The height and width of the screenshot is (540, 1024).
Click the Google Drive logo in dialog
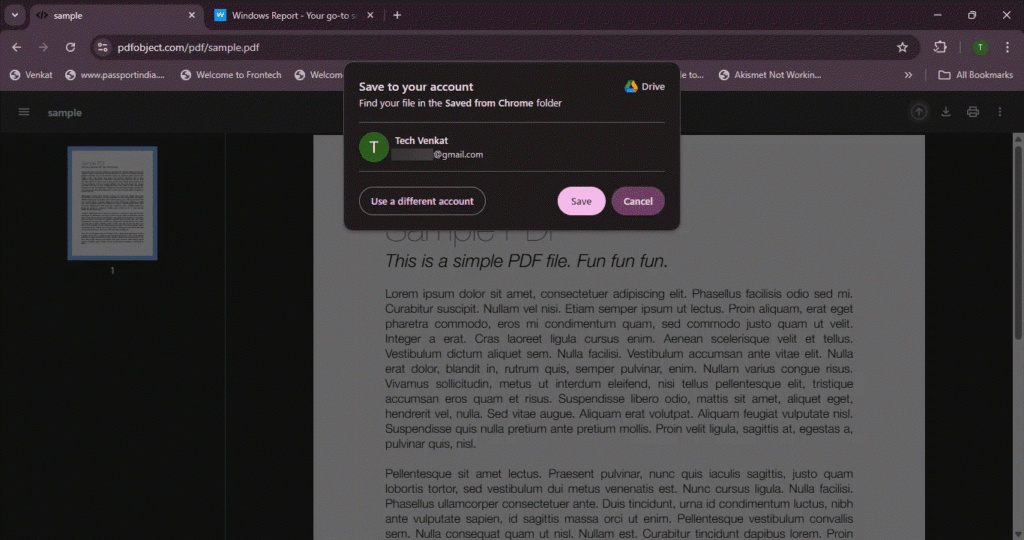pos(631,86)
